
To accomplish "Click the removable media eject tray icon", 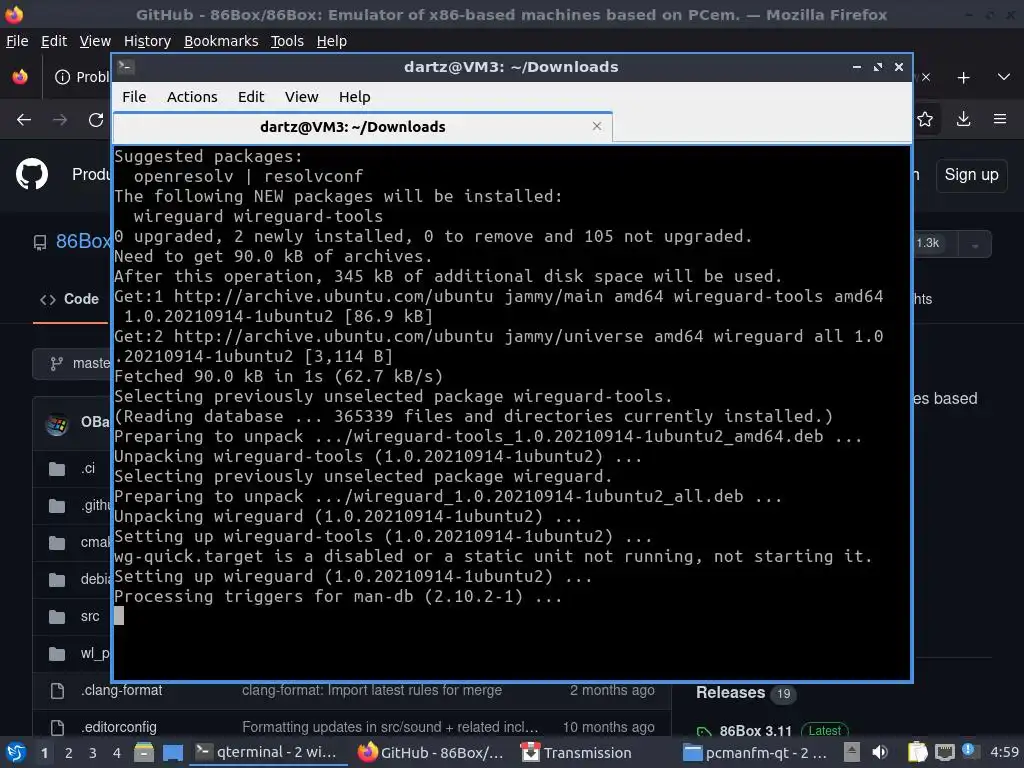I will click(x=852, y=752).
